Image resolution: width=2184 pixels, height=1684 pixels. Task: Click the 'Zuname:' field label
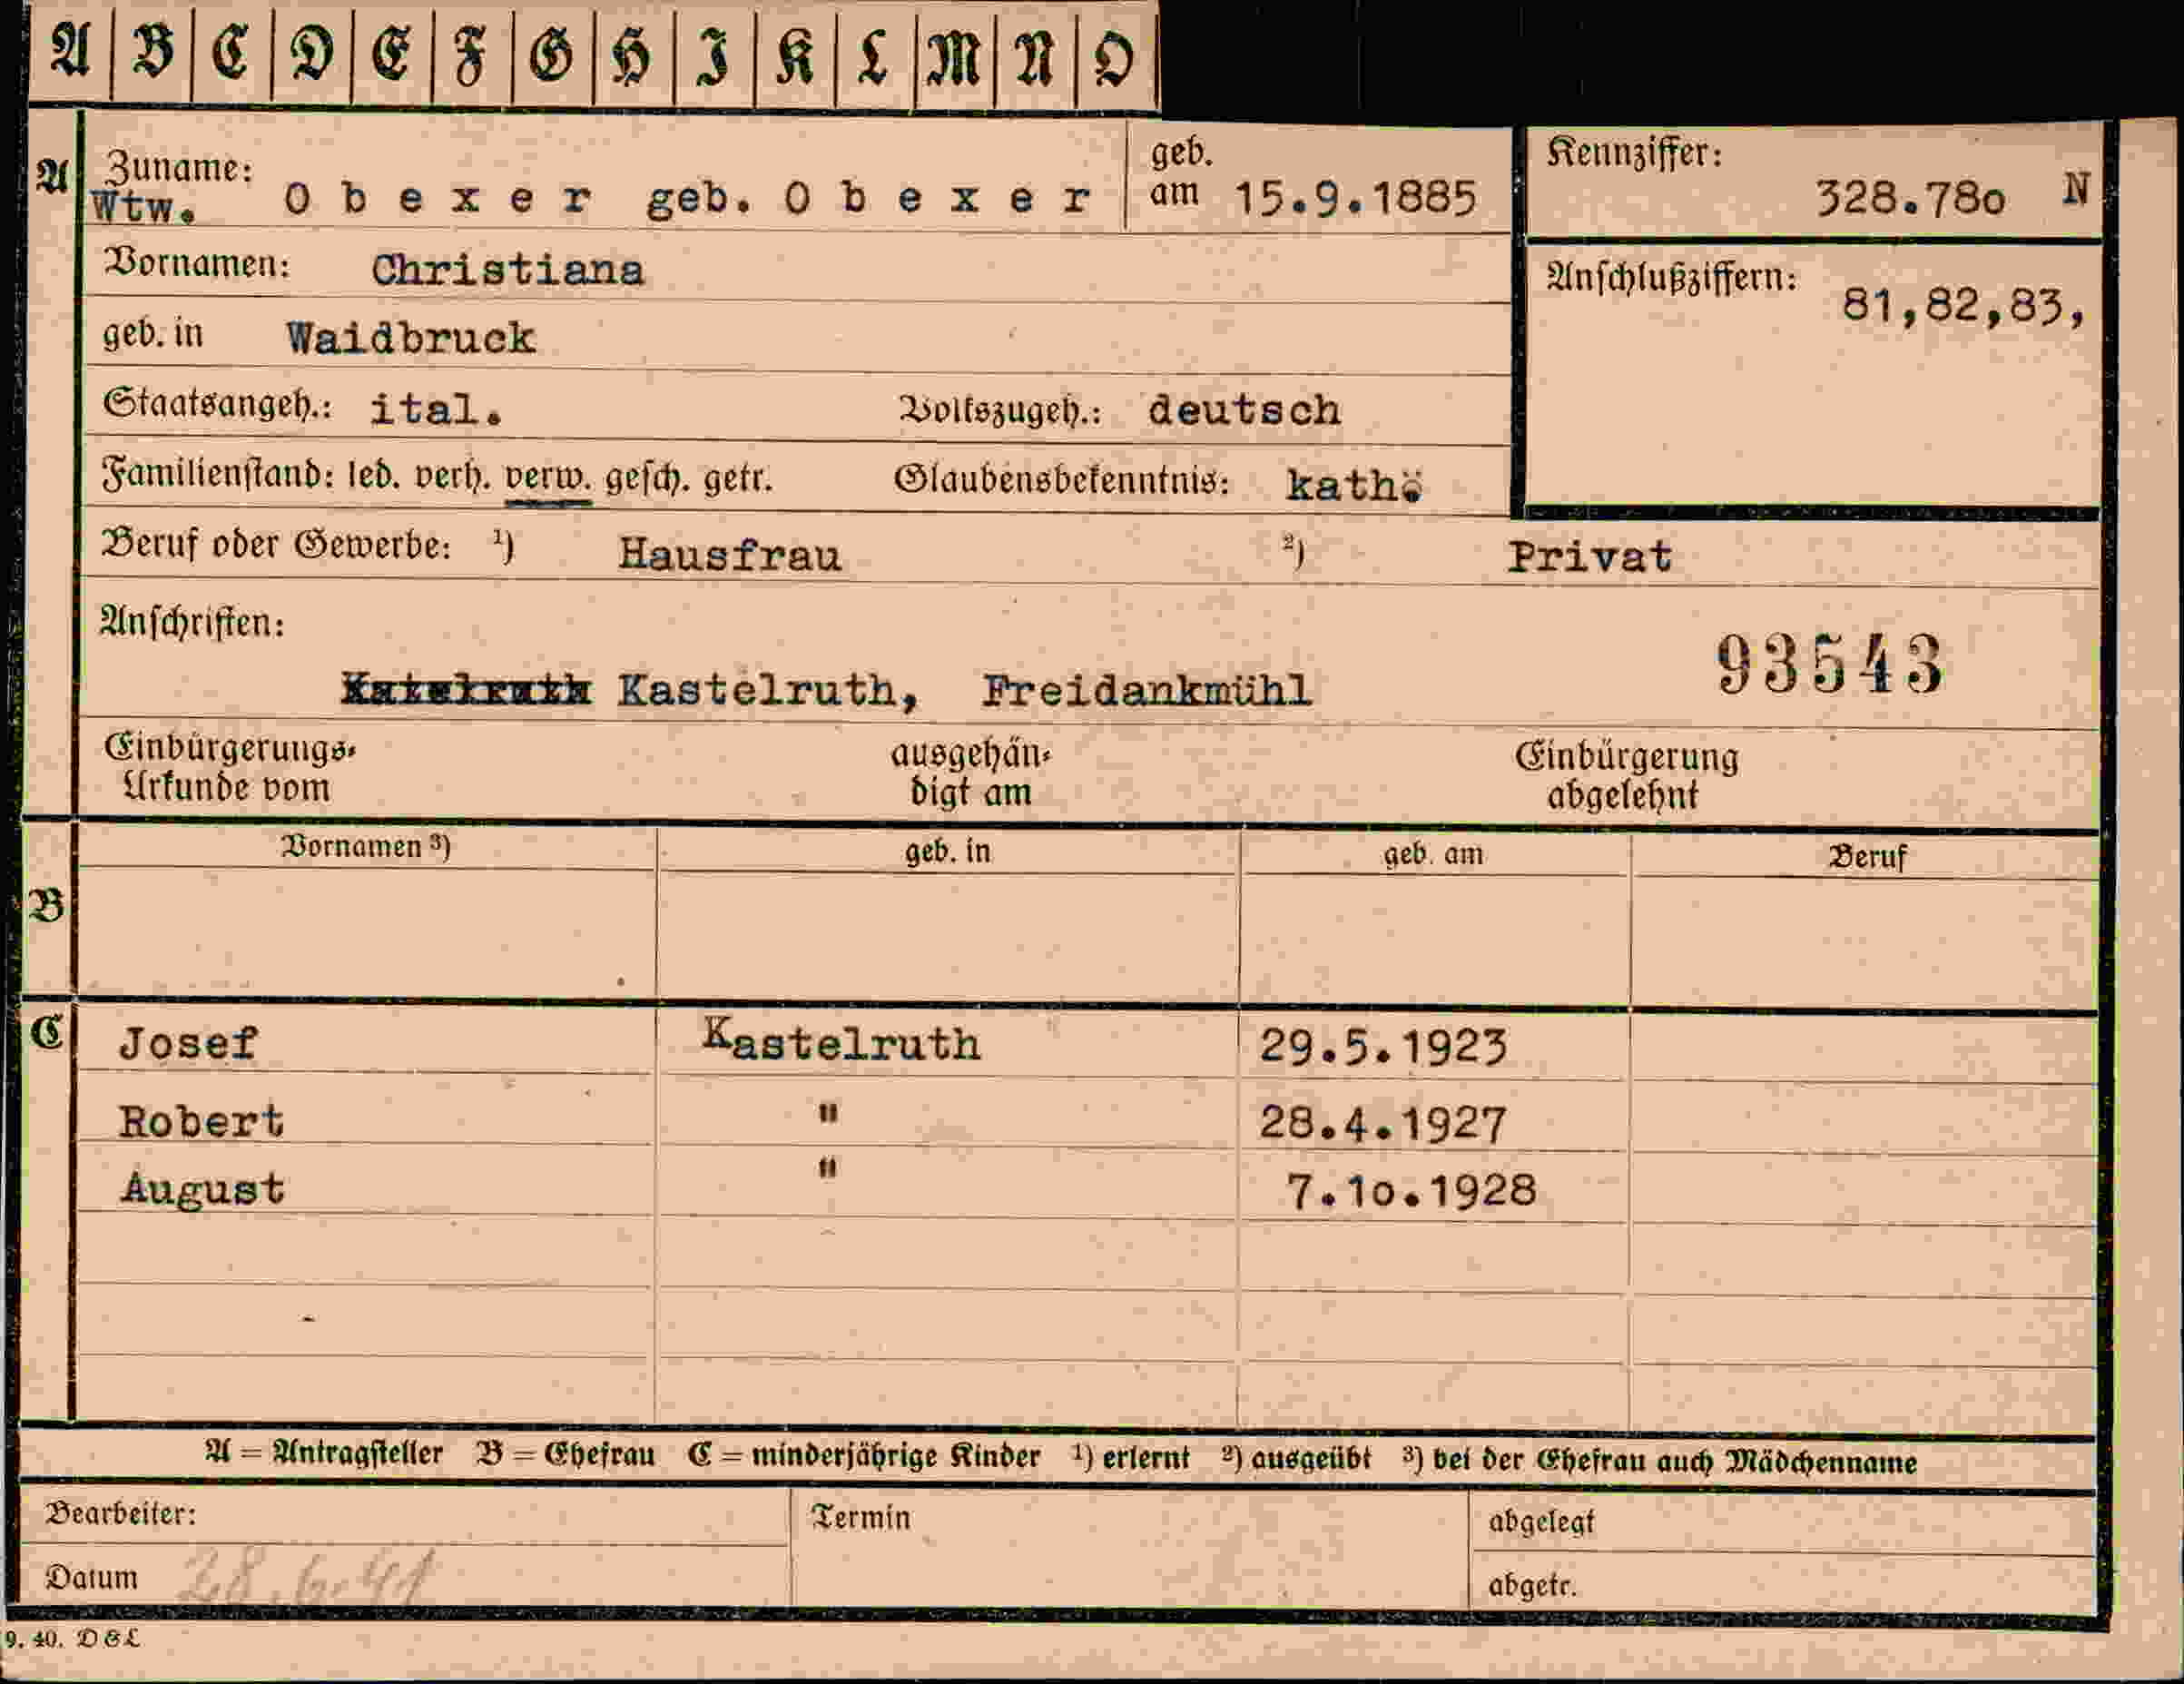pos(179,167)
